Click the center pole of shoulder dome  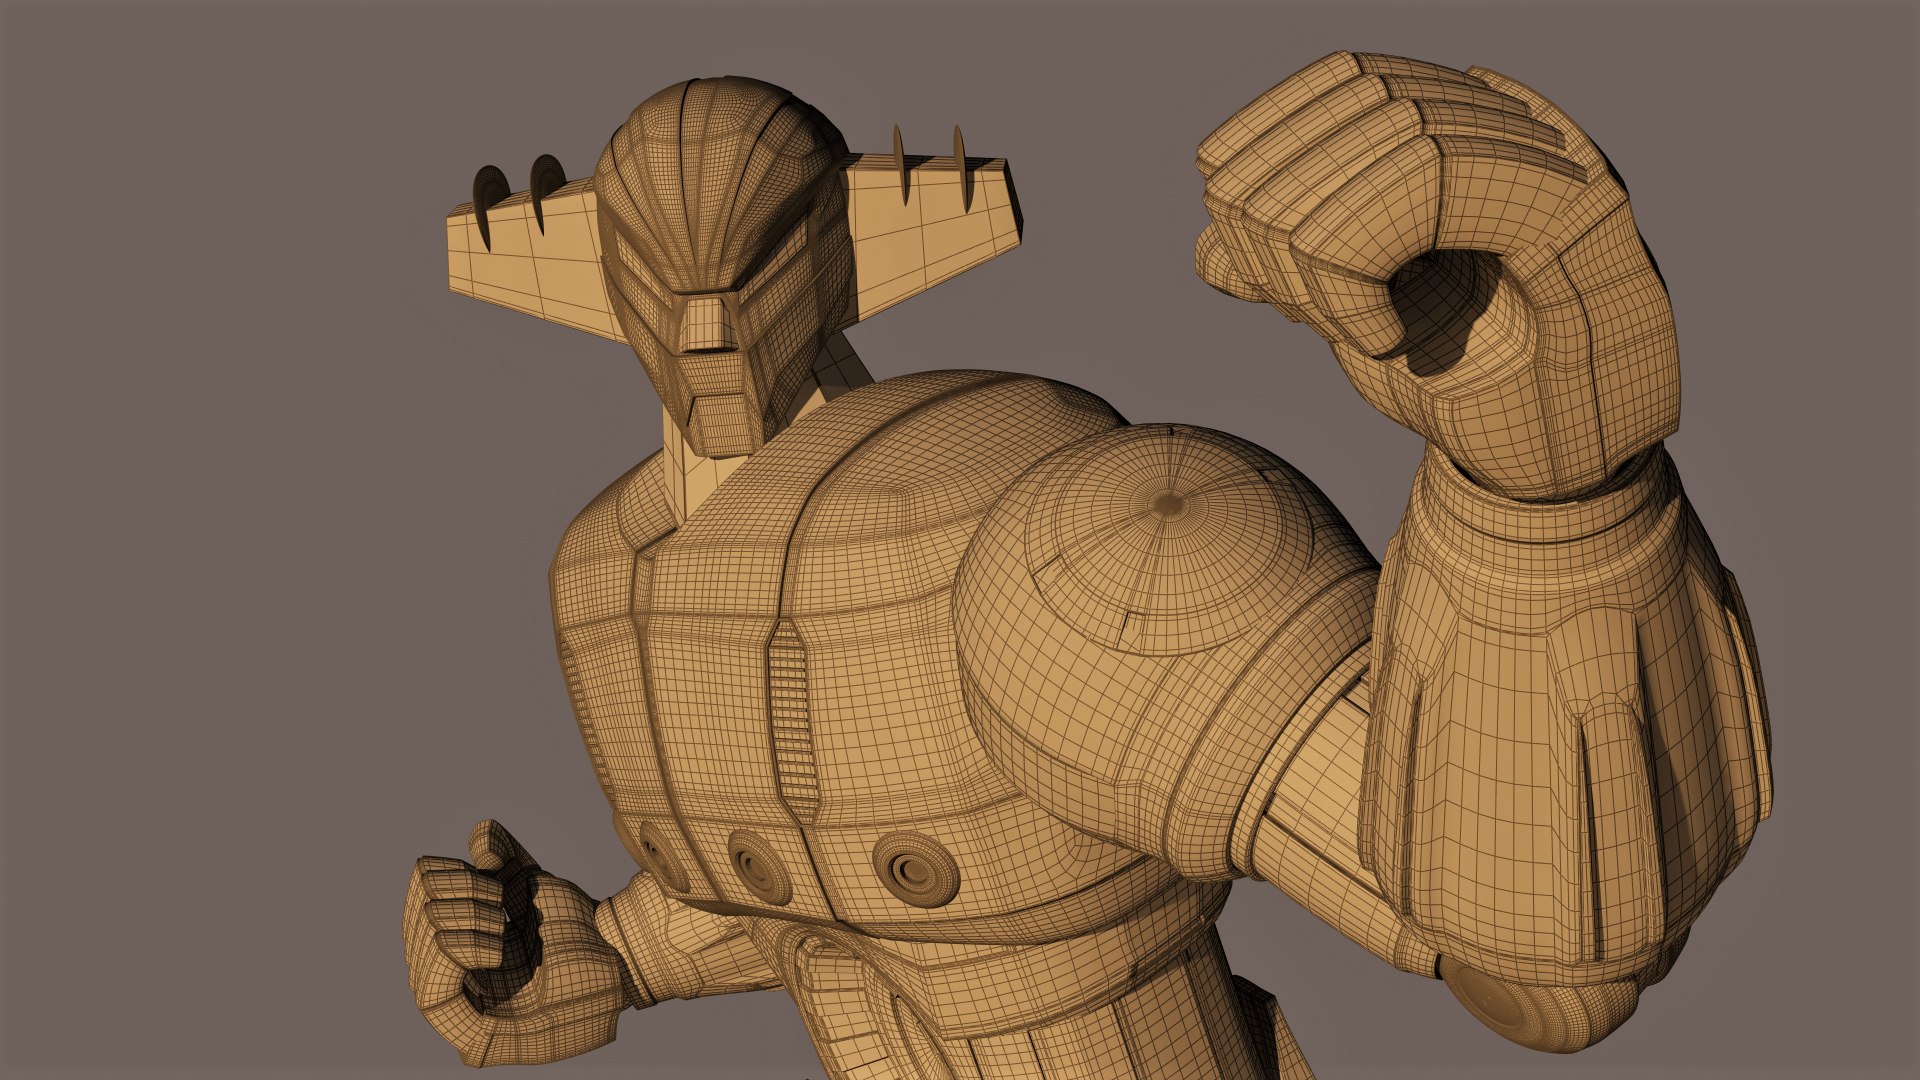[1168, 502]
